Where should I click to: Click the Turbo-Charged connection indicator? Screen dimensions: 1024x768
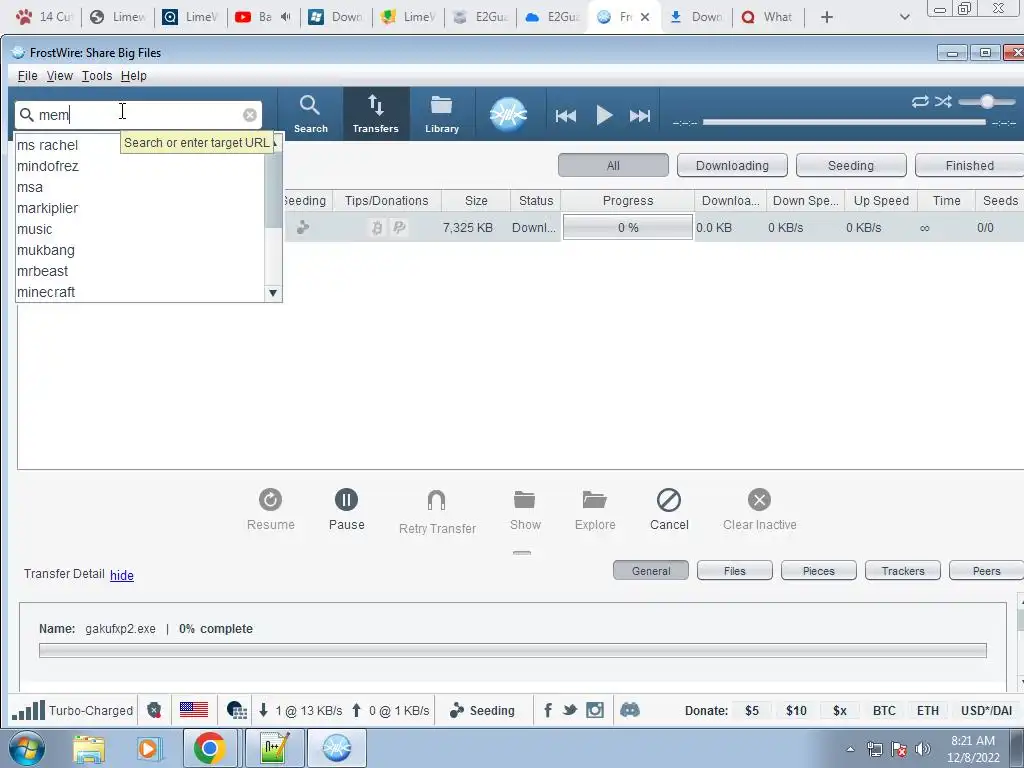(72, 711)
